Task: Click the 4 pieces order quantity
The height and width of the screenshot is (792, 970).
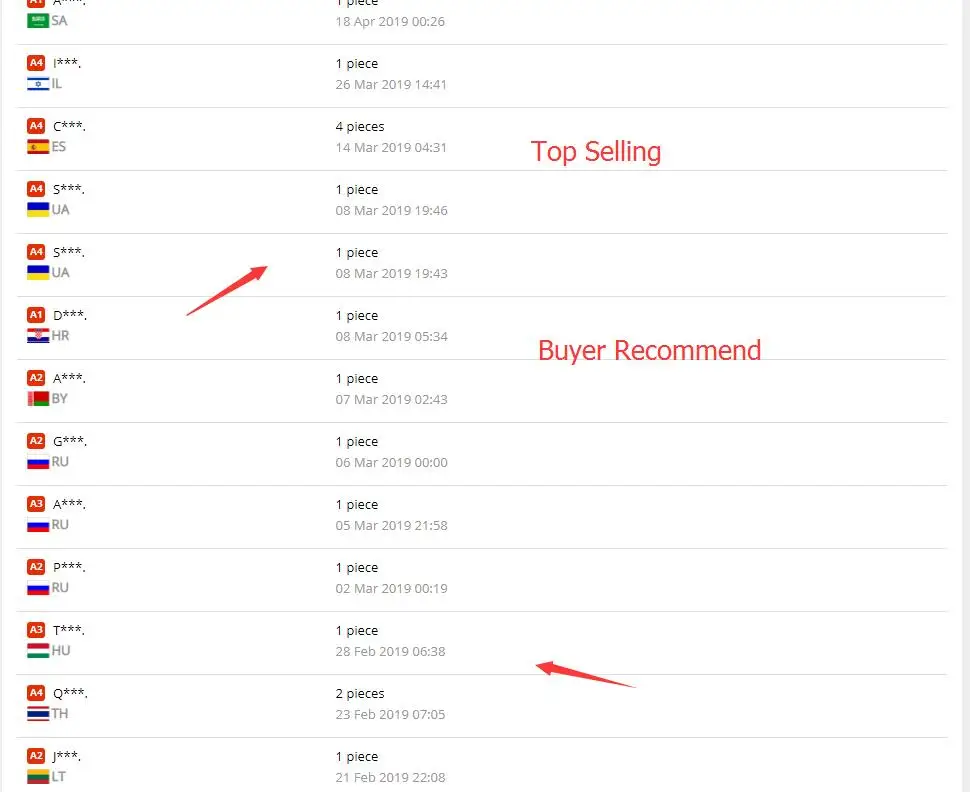Action: (x=360, y=127)
